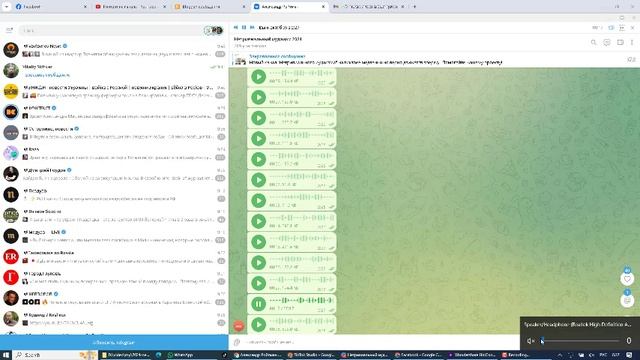Click the taskbar speaker volume icon
The height and width of the screenshot is (360, 640).
click(592, 355)
